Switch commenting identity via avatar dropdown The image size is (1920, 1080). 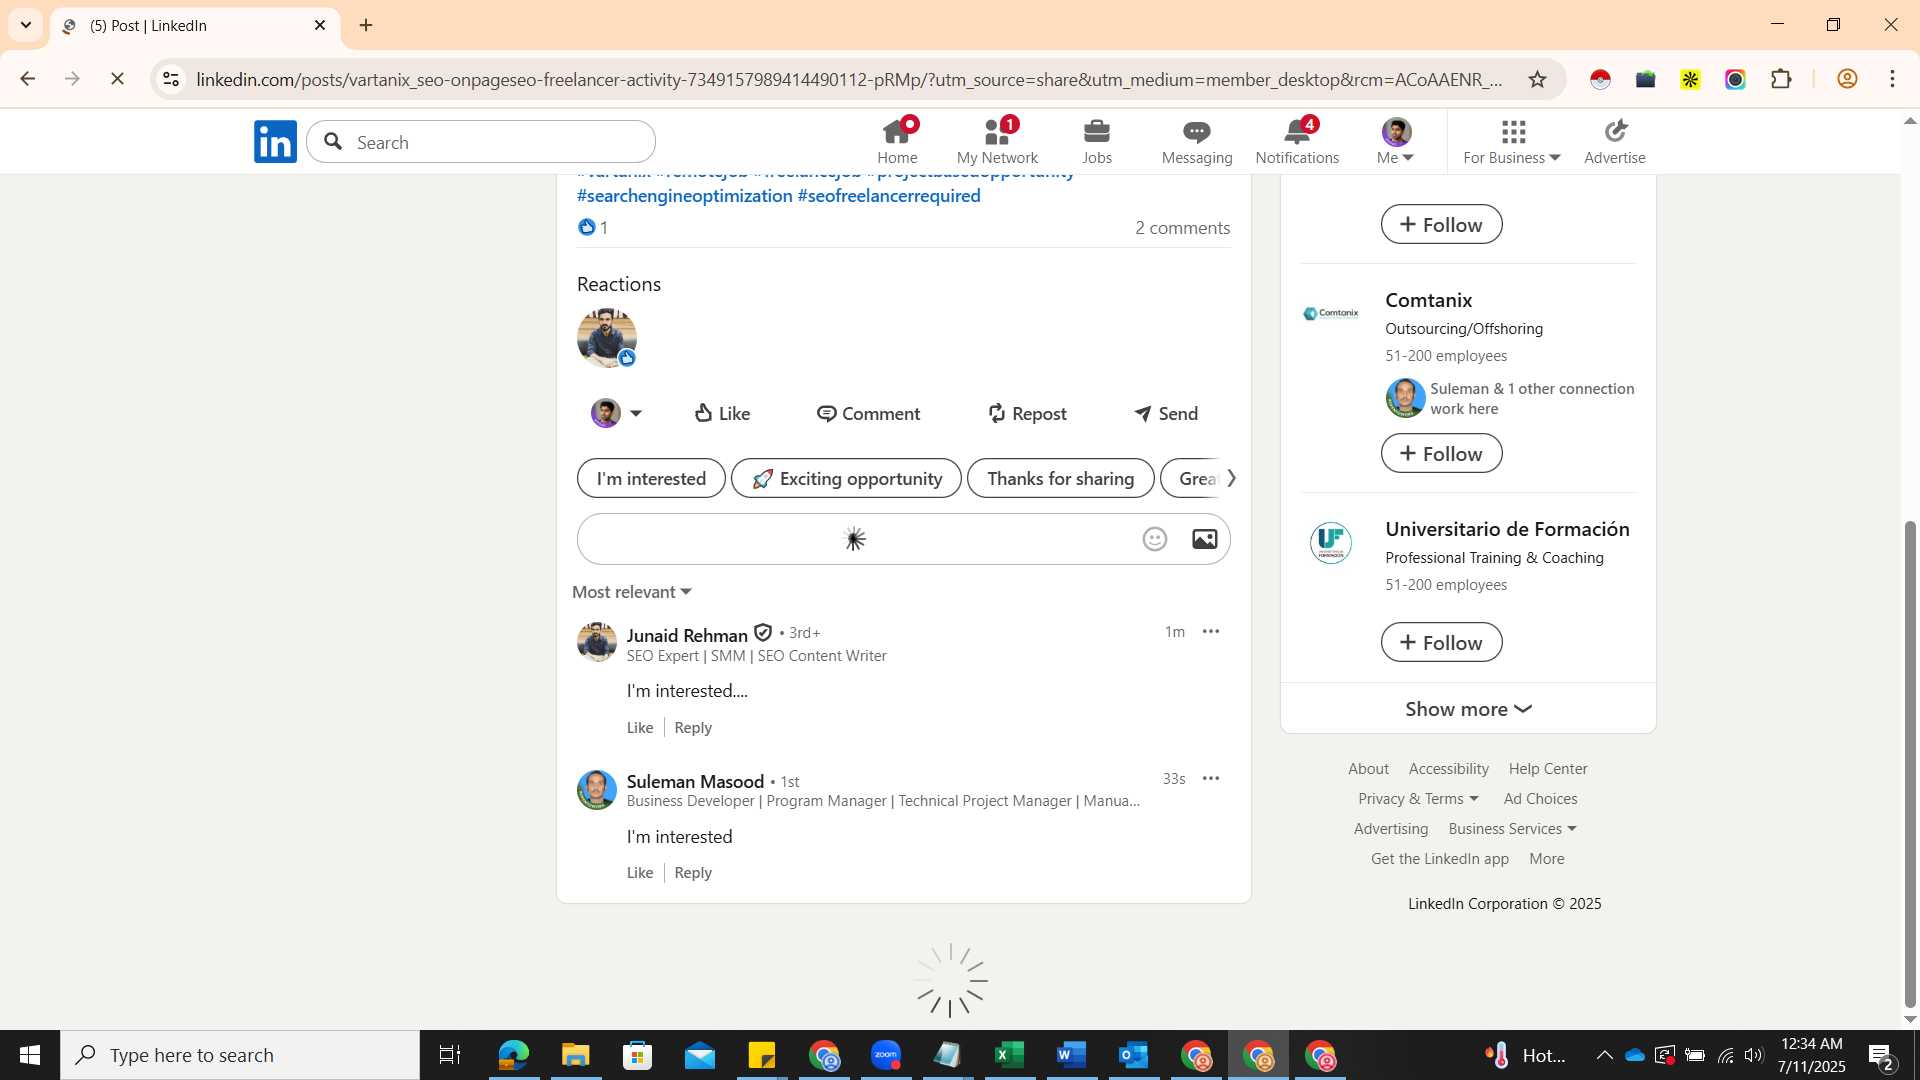click(x=616, y=413)
